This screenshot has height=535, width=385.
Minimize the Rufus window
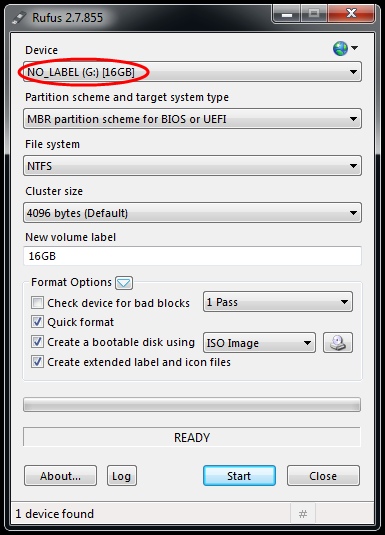[287, 14]
